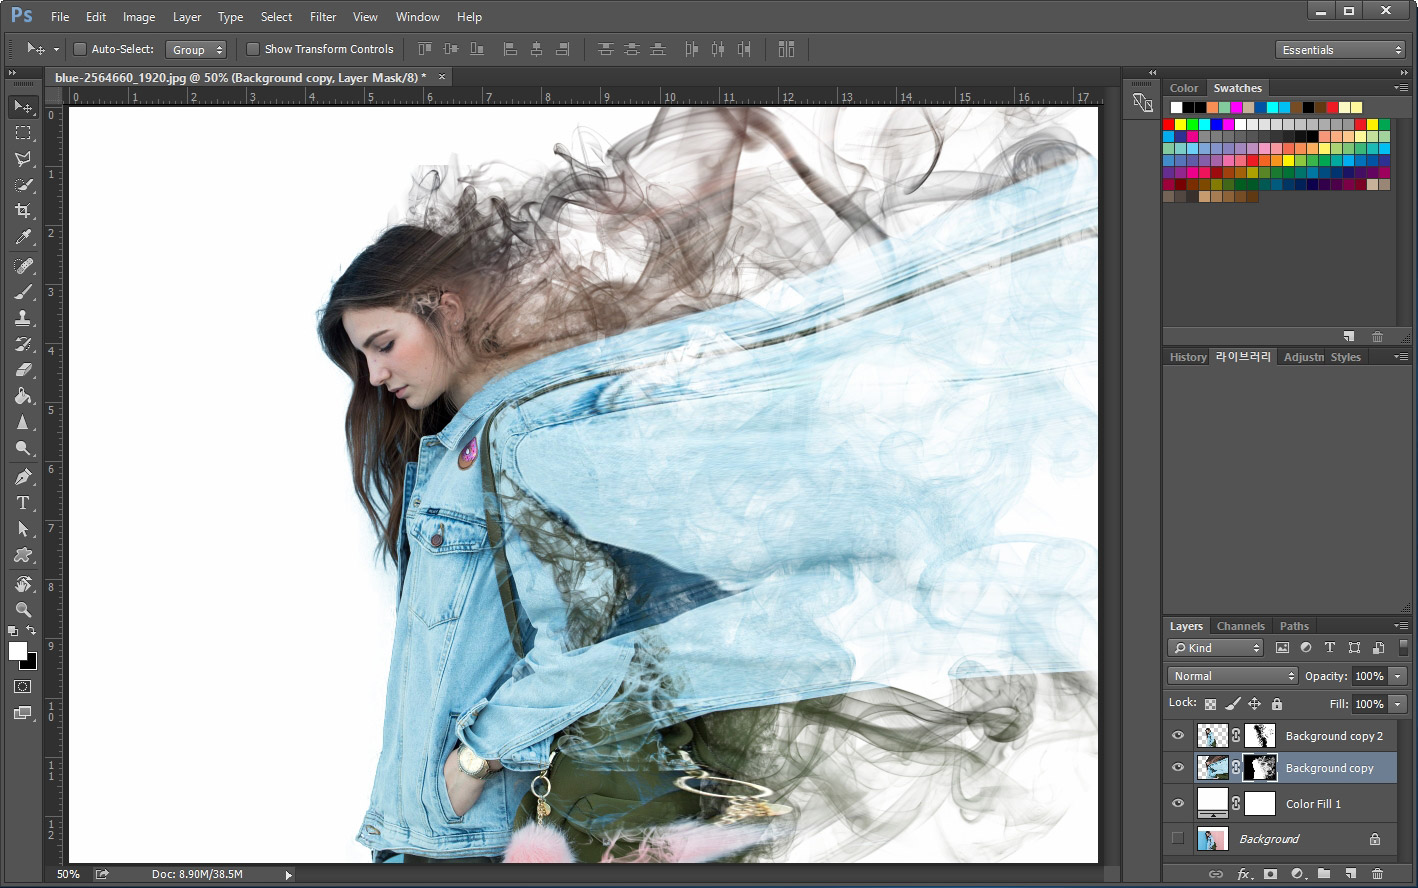Toggle lock position
Viewport: 1418px width, 888px height.
(1255, 704)
